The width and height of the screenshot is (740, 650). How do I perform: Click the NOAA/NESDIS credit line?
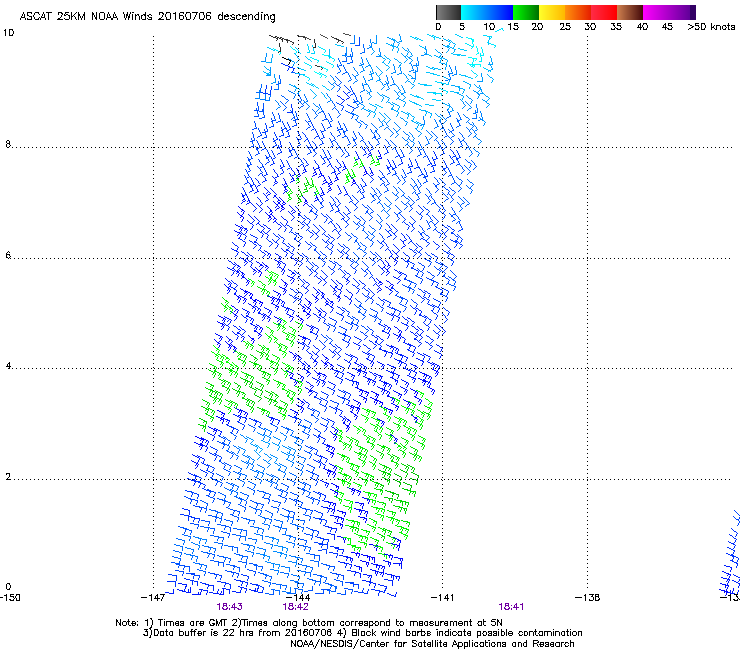[432, 644]
